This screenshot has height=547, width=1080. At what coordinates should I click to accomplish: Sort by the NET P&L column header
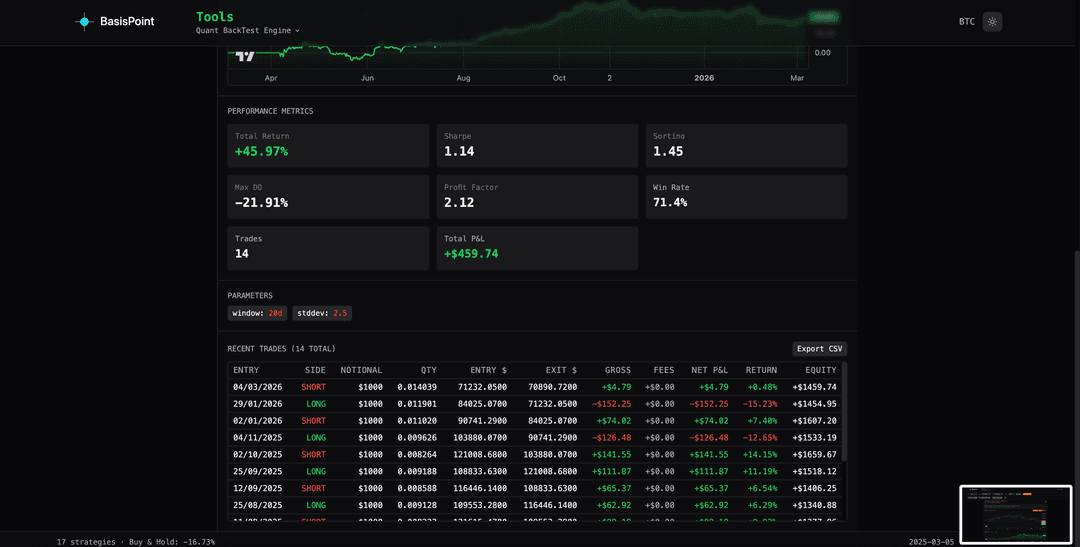(709, 370)
